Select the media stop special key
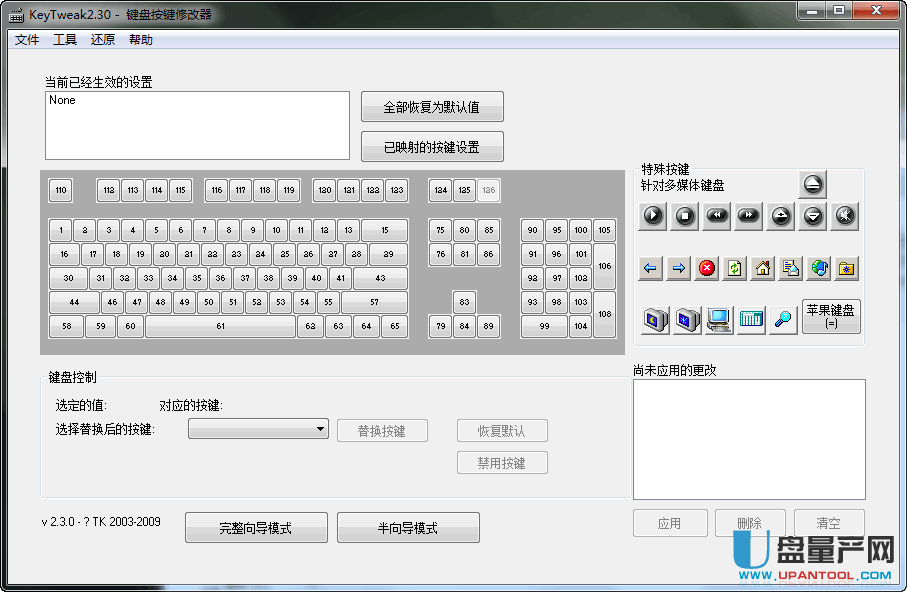 pos(684,216)
